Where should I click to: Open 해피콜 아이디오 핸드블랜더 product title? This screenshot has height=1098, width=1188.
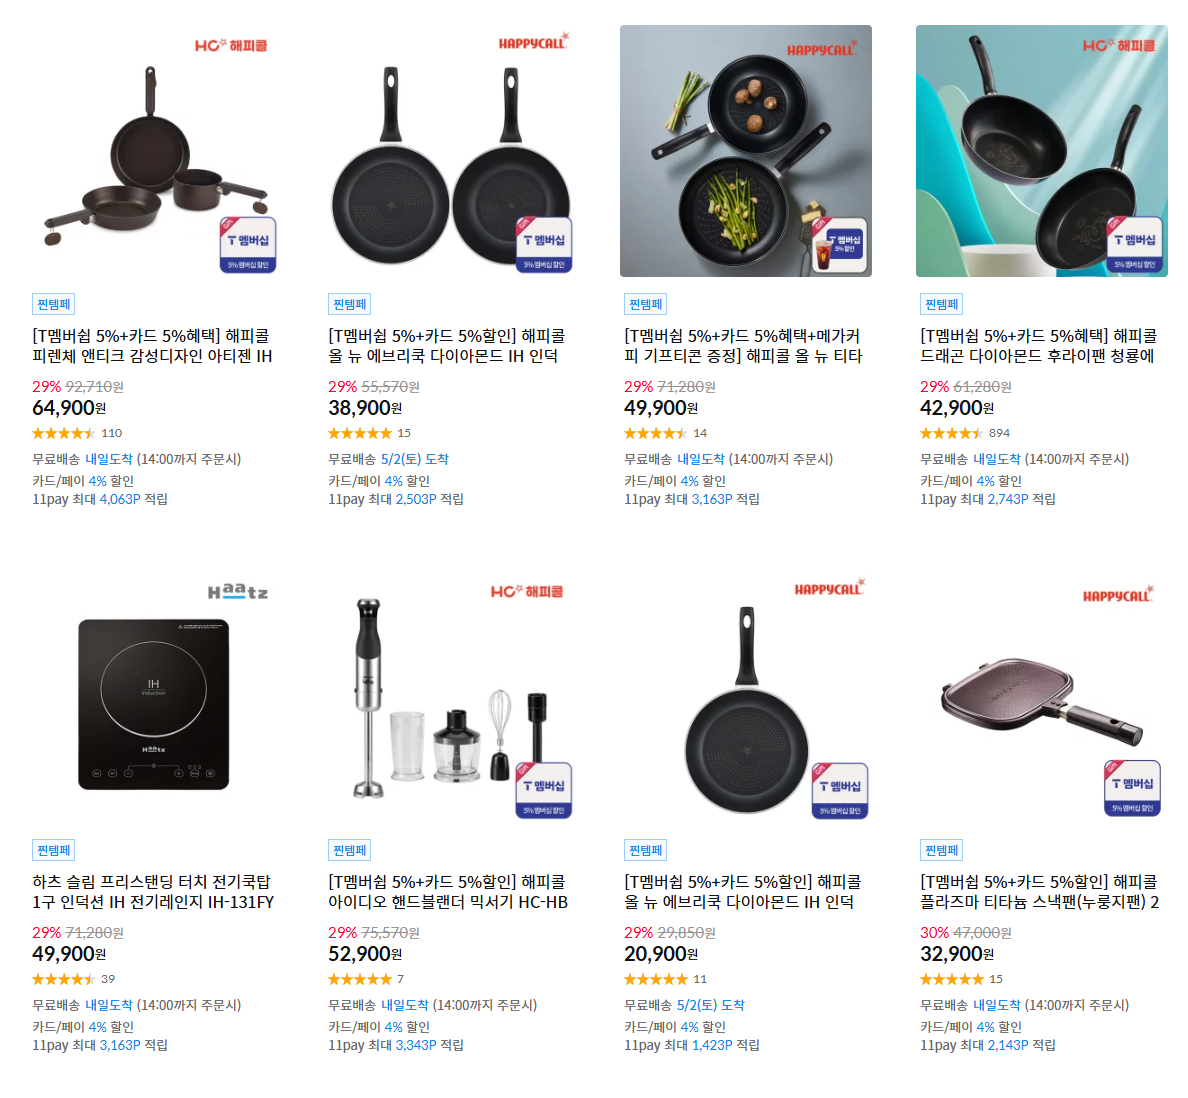pyautogui.click(x=449, y=892)
